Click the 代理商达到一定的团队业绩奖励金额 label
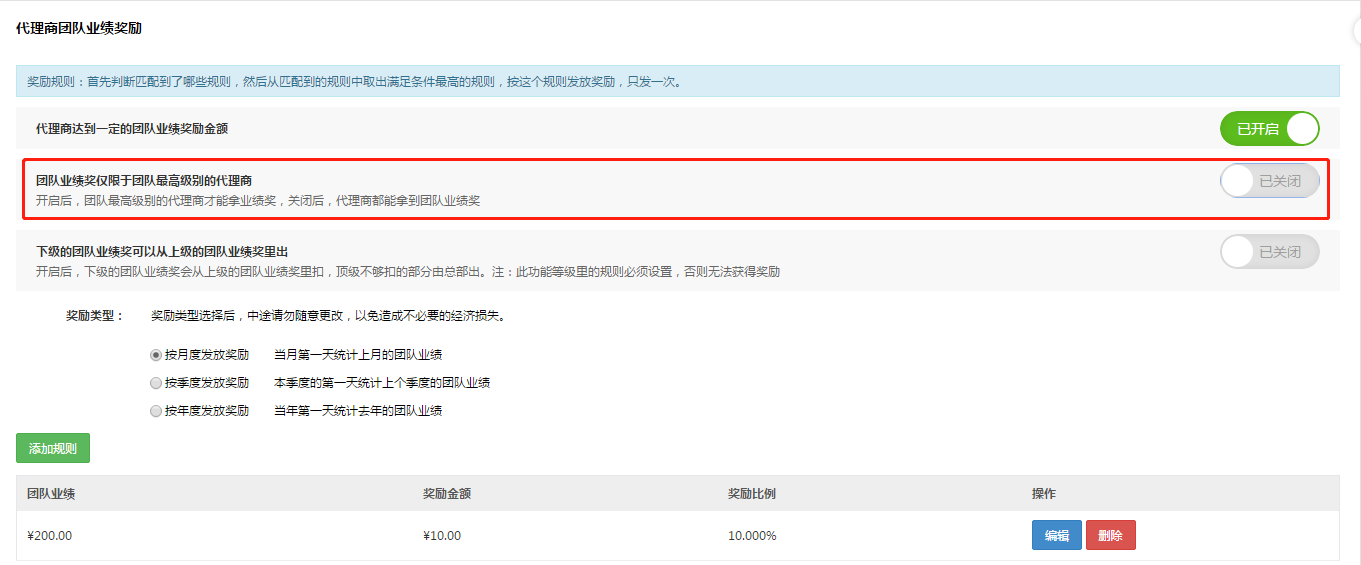The image size is (1361, 565). (x=132, y=129)
